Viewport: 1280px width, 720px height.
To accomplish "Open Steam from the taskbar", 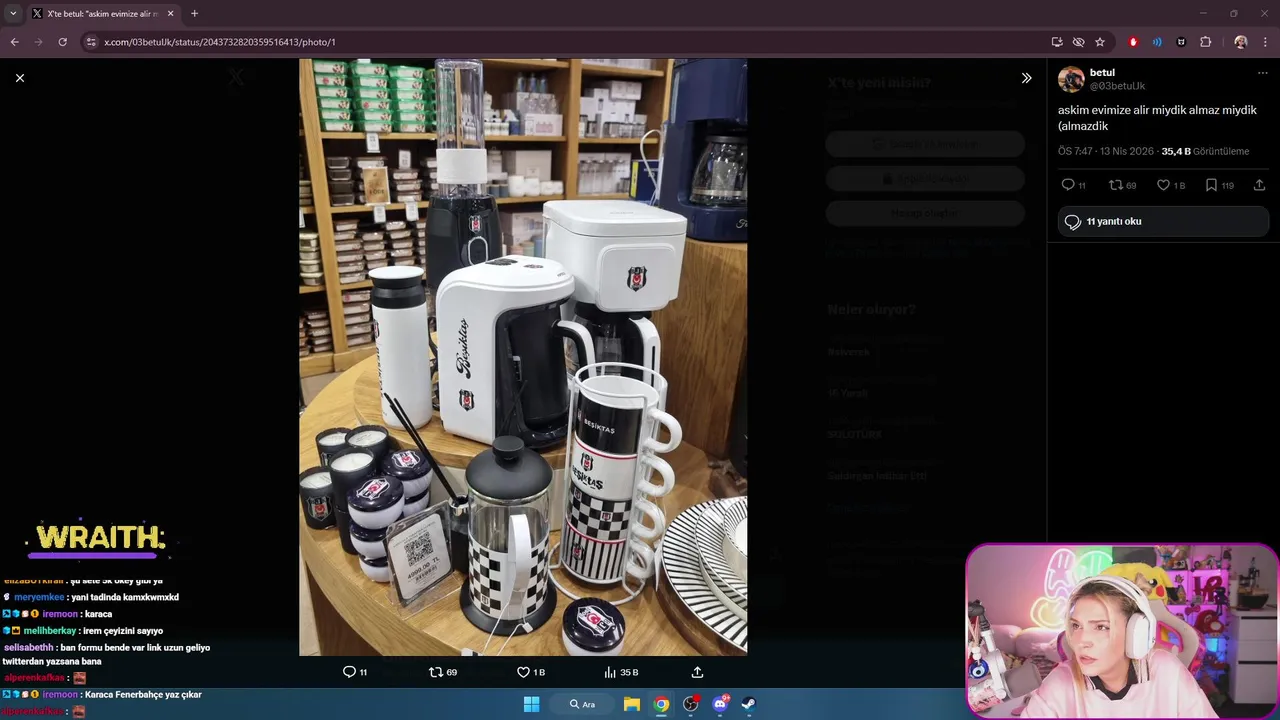I will 748,704.
